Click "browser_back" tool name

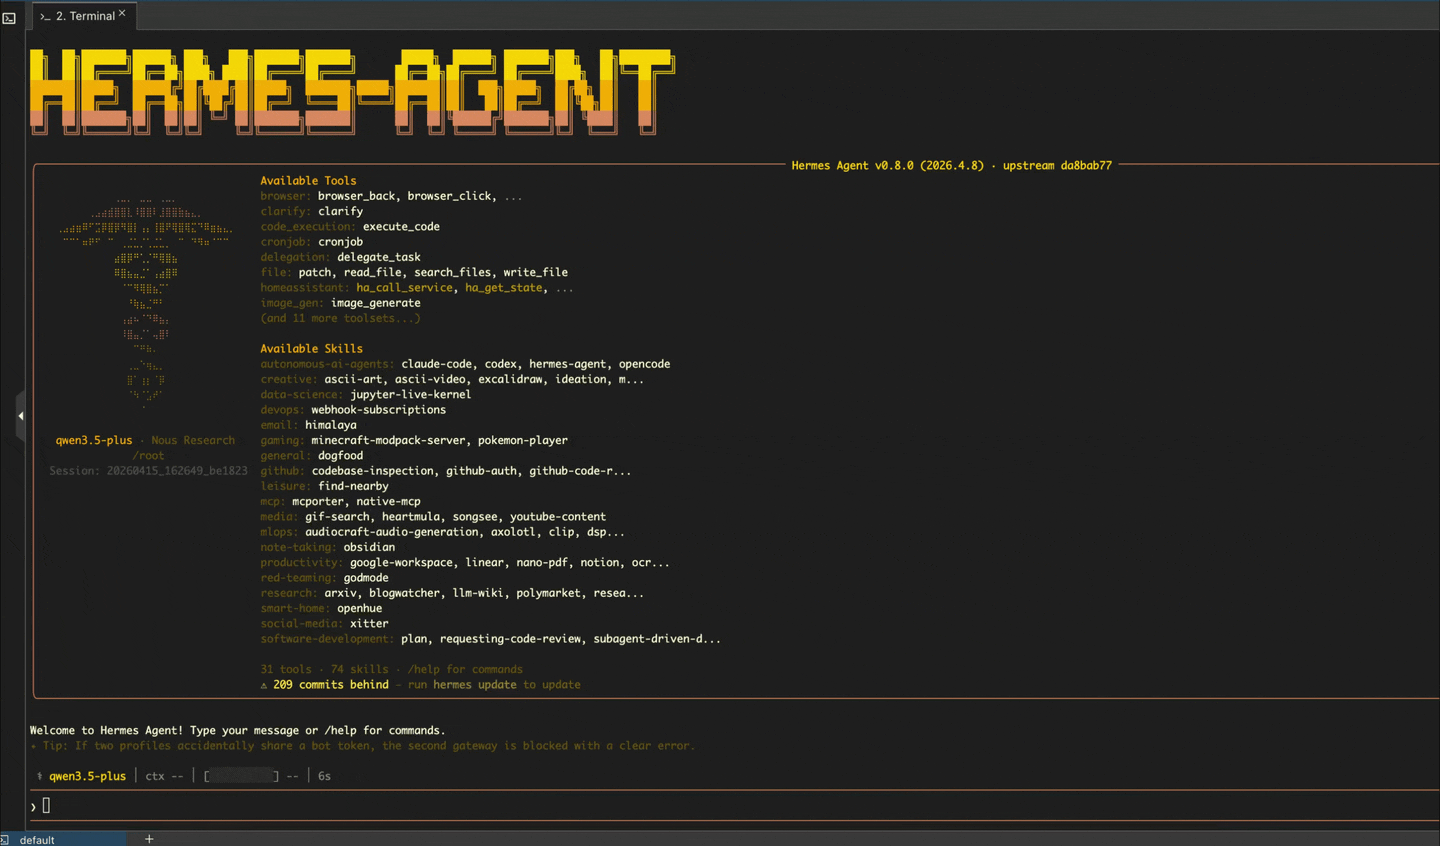click(x=356, y=196)
